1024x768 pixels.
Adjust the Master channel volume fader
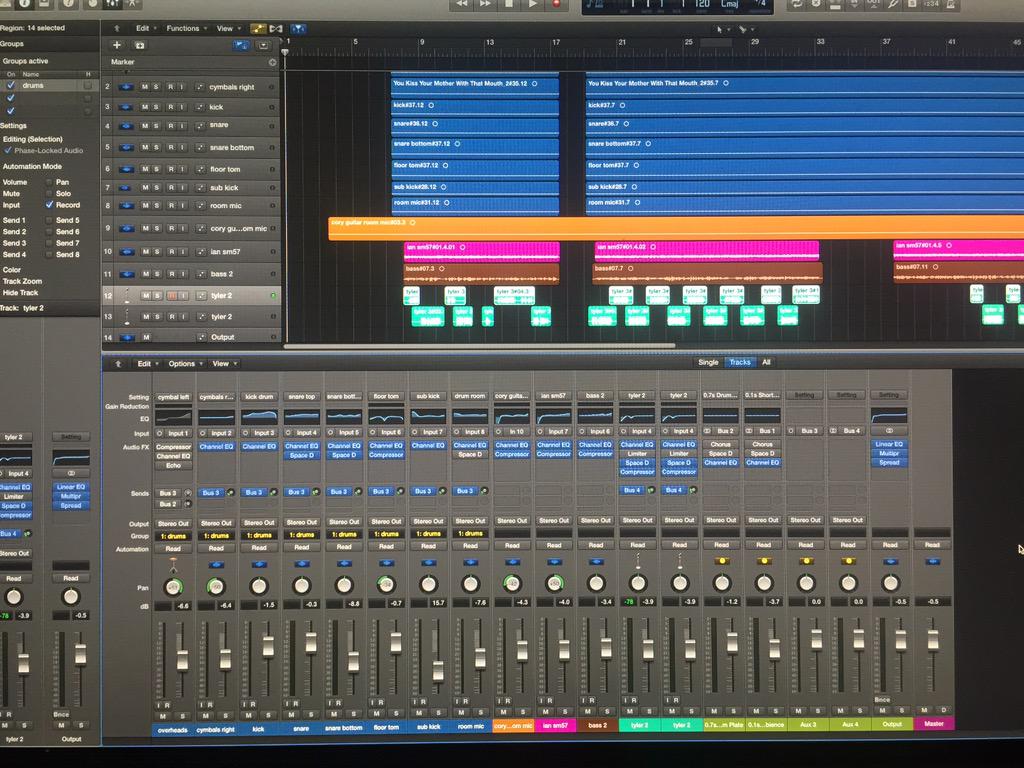point(933,641)
